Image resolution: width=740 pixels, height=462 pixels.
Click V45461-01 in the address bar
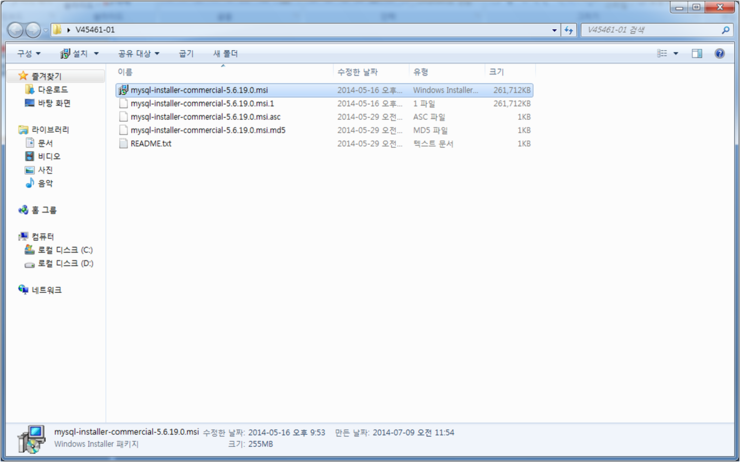[95, 30]
